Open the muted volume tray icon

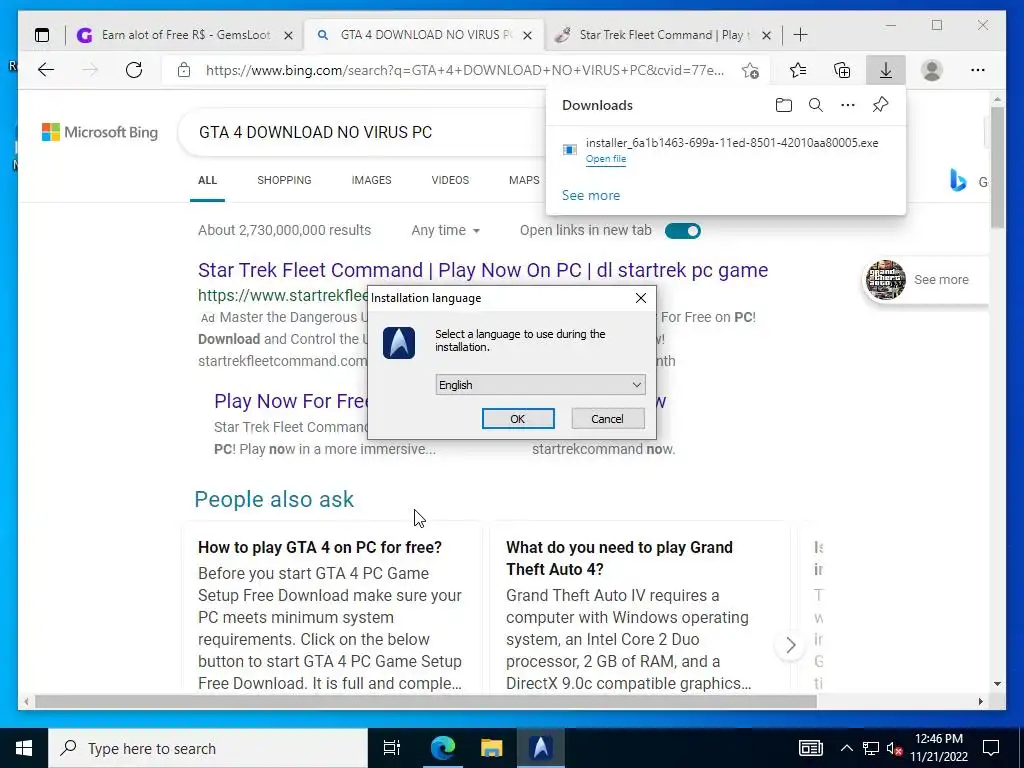click(x=894, y=748)
